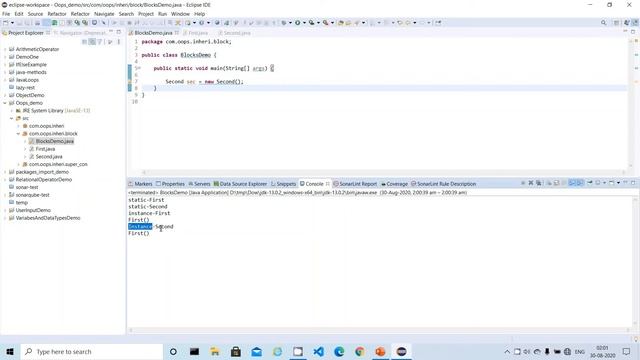Screen dimensions: 640x360
Task: Toggle Pin Console button
Action: (590, 183)
